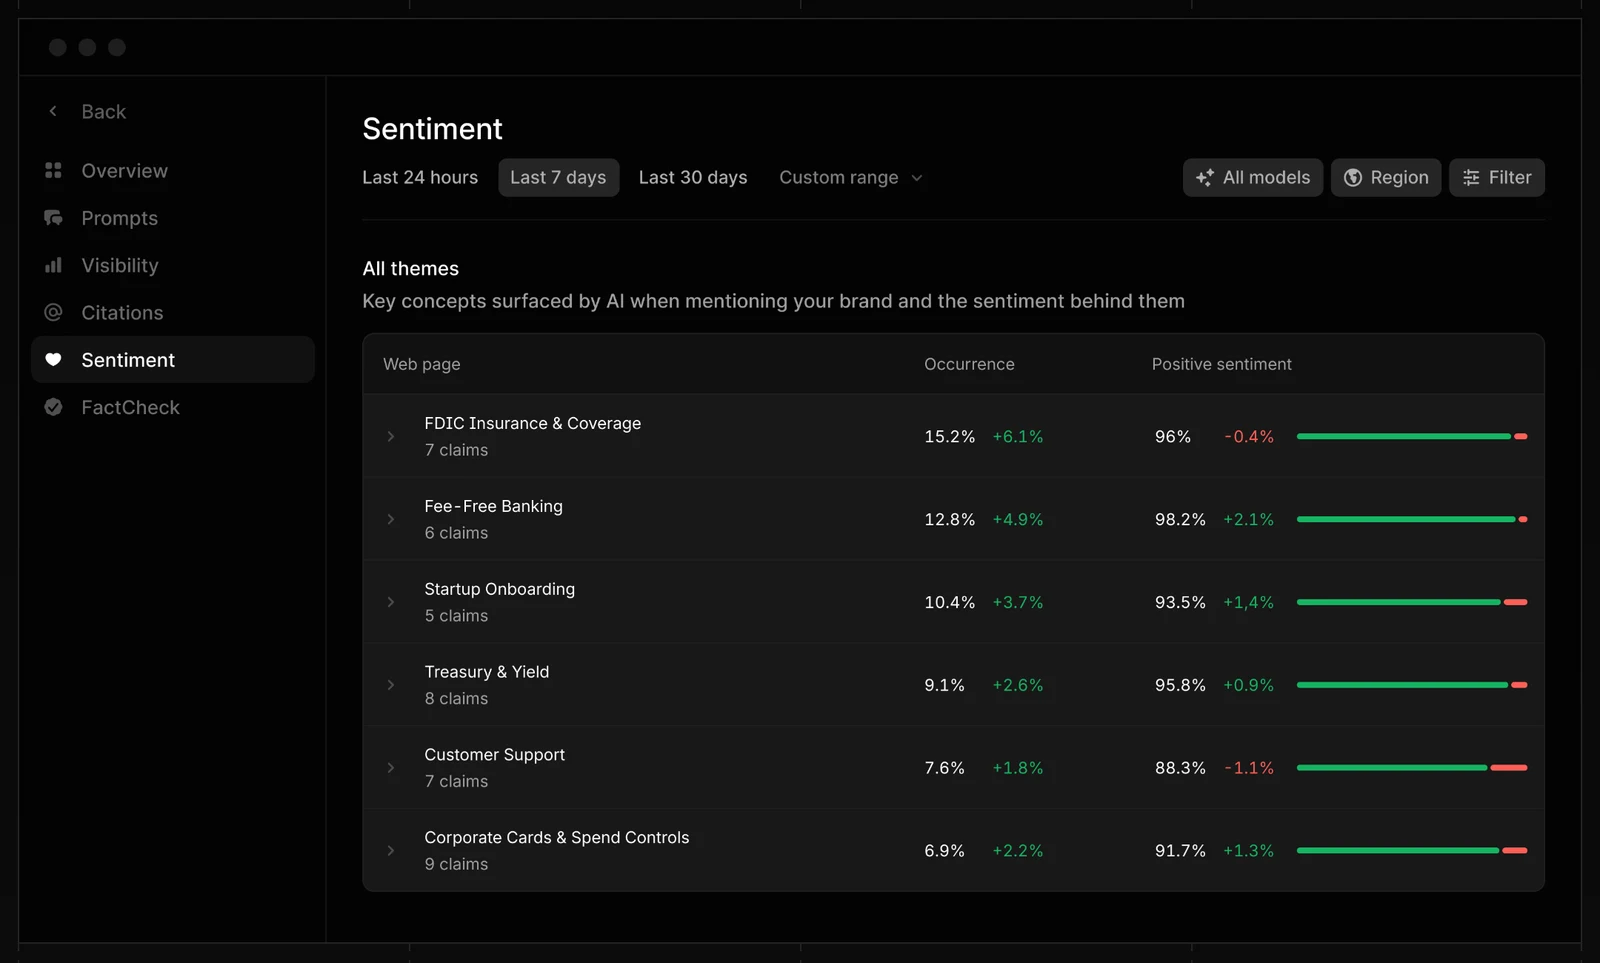Click the Customer Support sentiment bar
The height and width of the screenshot is (963, 1600).
tap(1412, 768)
